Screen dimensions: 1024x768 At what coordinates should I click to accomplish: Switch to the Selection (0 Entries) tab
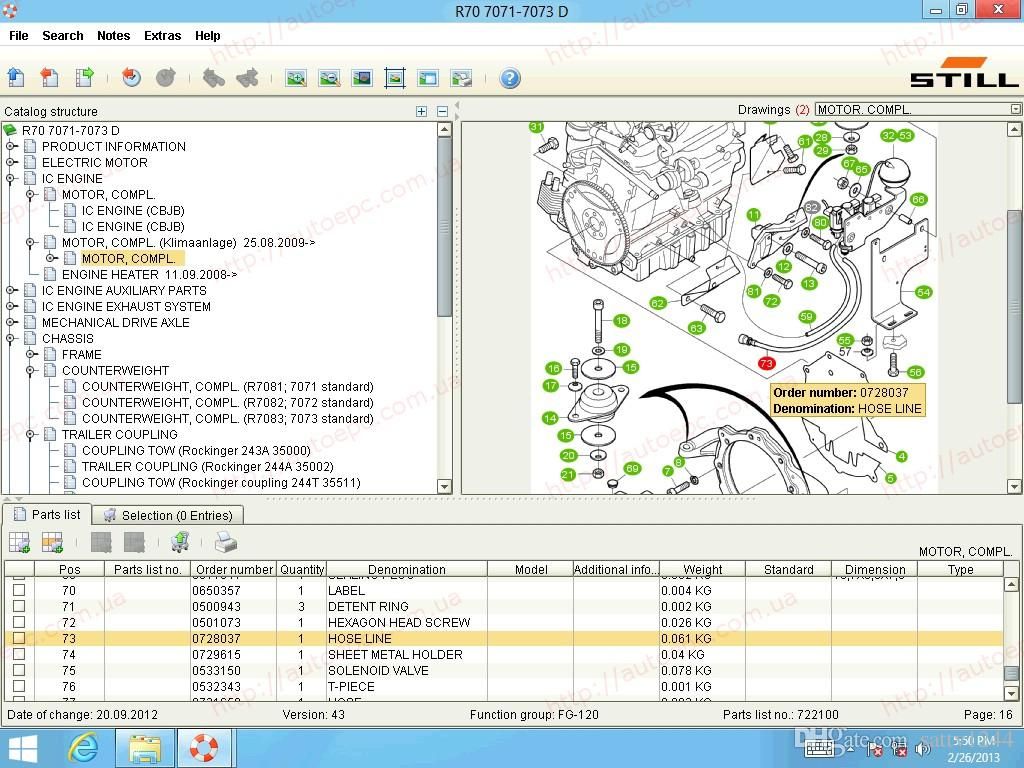tap(168, 515)
